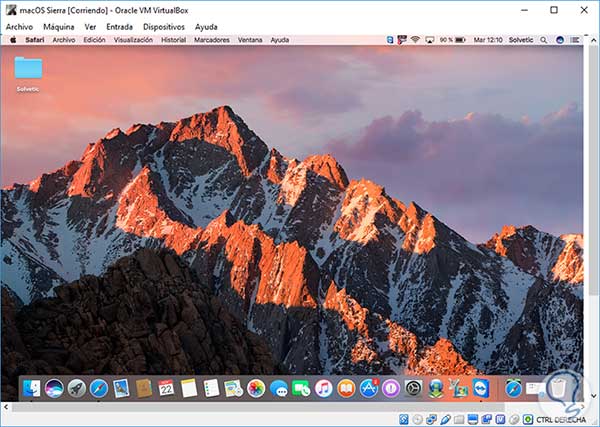Click VirtualBox shared folders status icon
Viewport: 600px width, 427px height.
(x=459, y=420)
